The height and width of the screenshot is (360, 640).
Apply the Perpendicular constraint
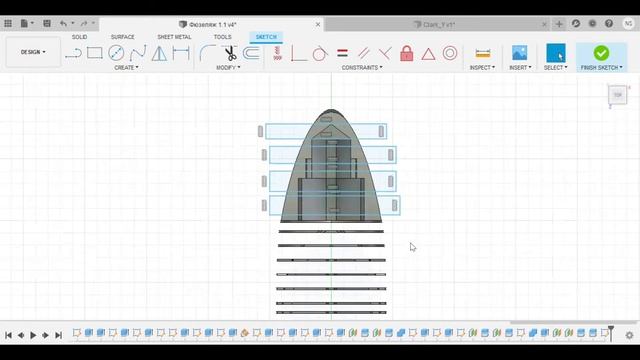click(x=384, y=53)
